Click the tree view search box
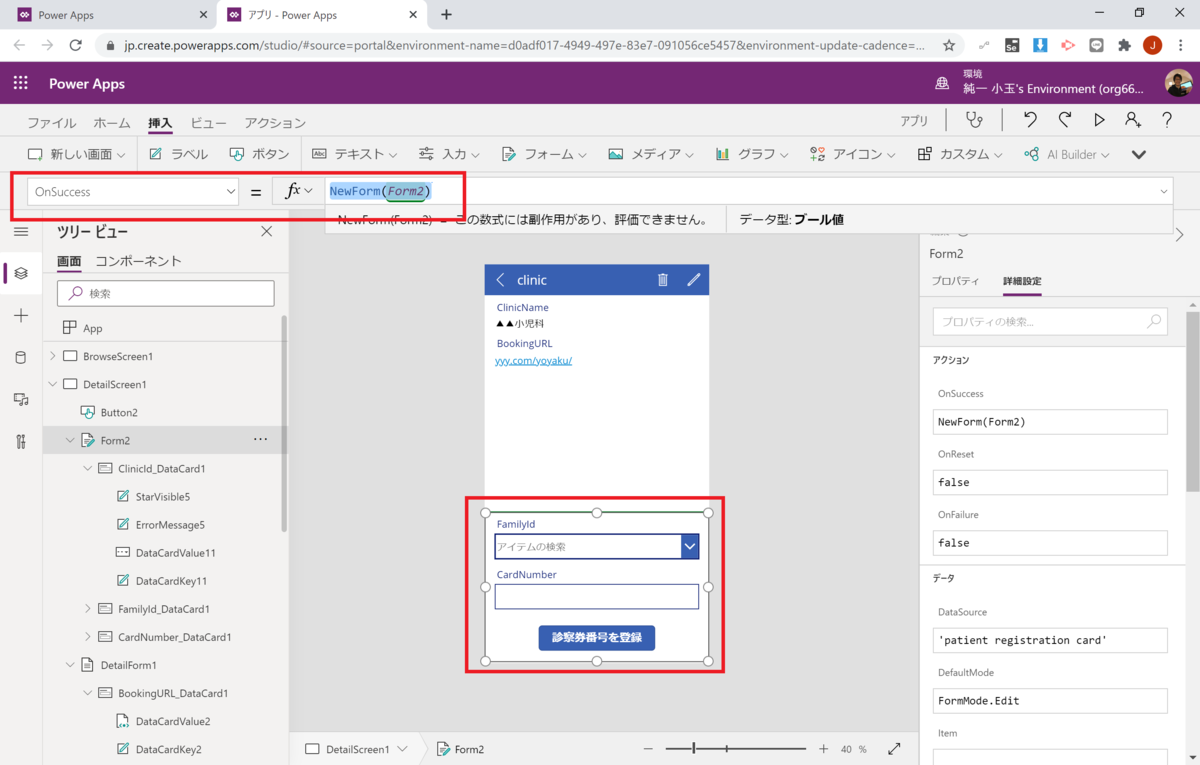 [166, 293]
